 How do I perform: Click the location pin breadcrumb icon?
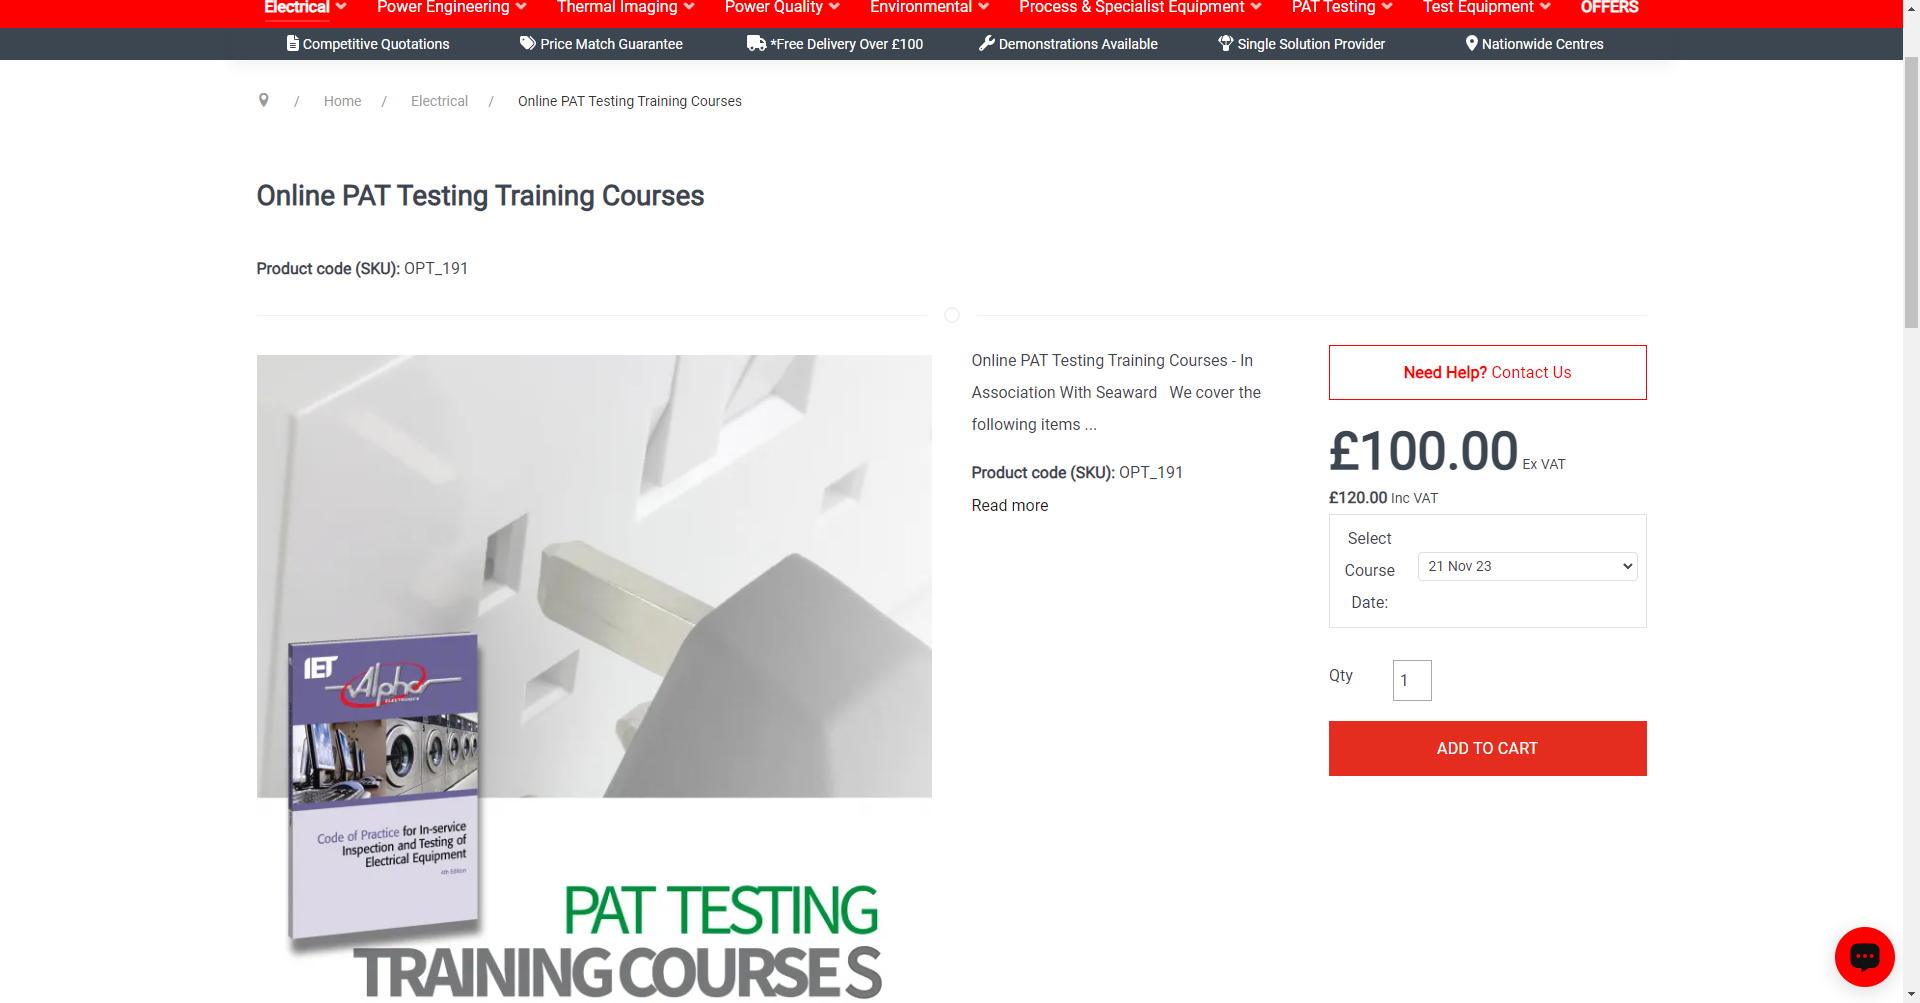point(264,100)
